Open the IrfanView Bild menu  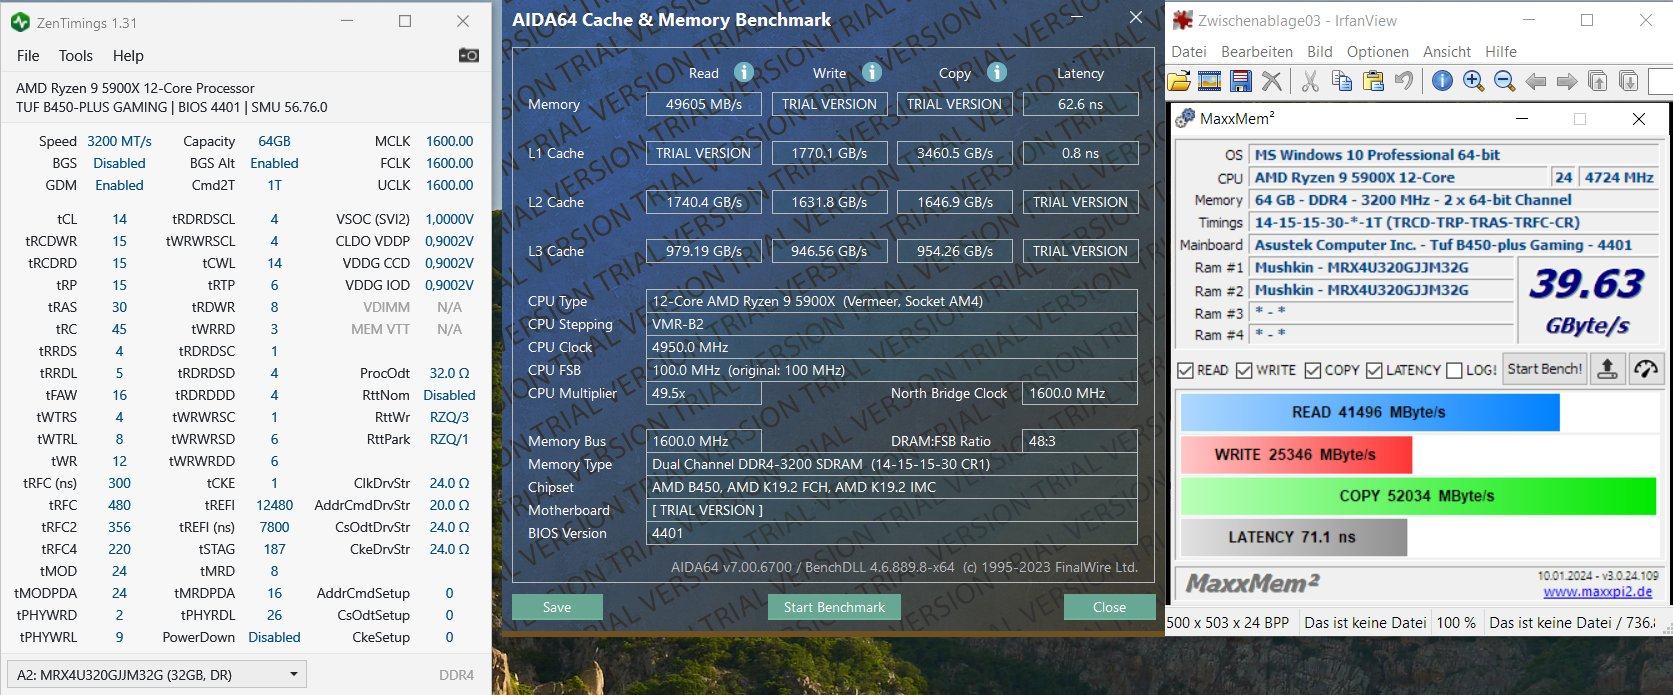[x=1320, y=52]
